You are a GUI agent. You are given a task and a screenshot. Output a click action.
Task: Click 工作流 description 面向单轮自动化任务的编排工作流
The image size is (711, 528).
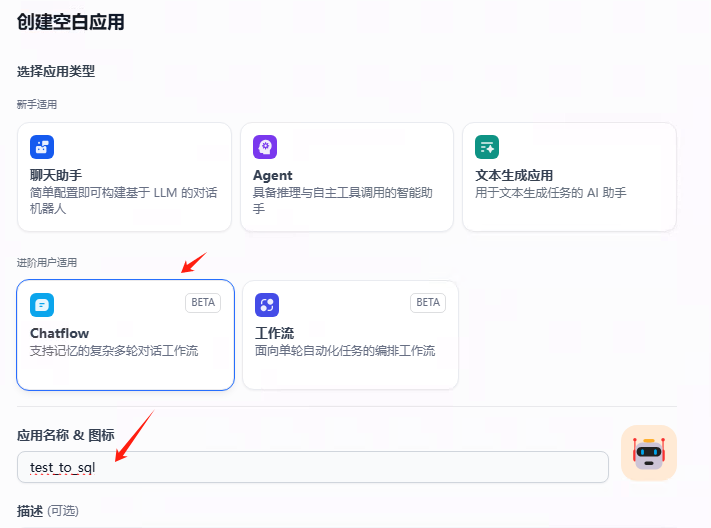[x=345, y=351]
